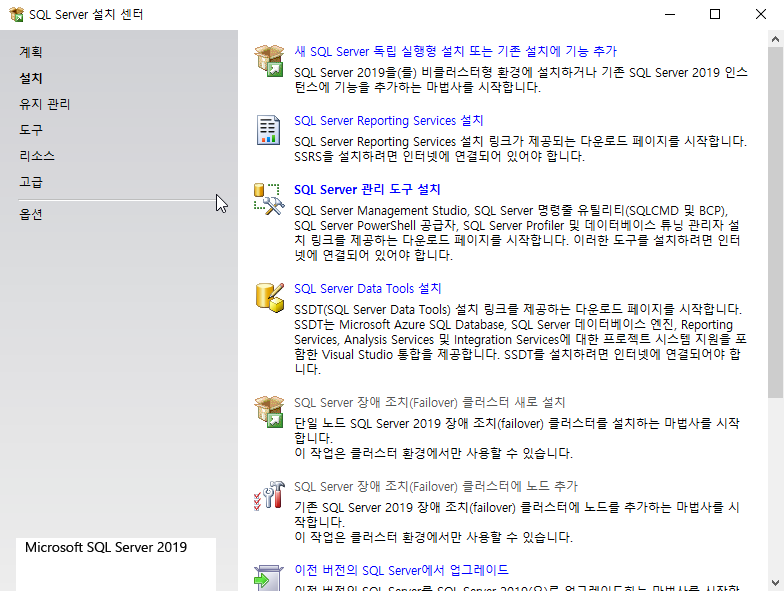The height and width of the screenshot is (591, 784).
Task: Click '새 SQL Server 독립 실행형 설치' link
Action: [456, 51]
